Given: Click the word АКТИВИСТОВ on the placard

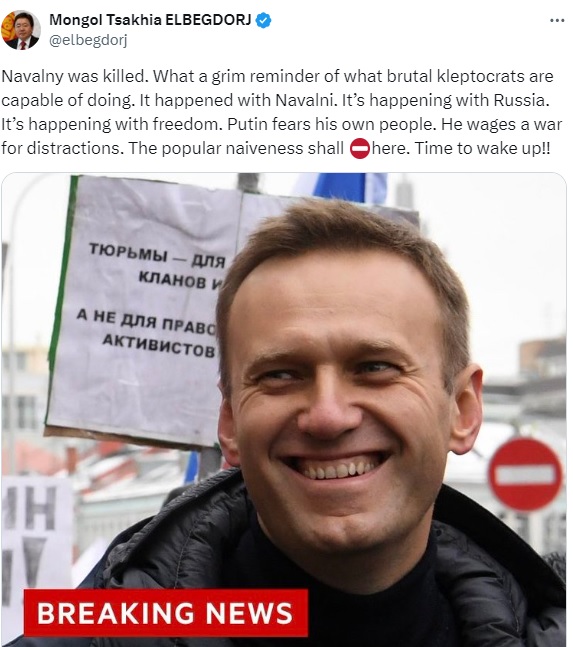Looking at the screenshot, I should pos(158,346).
